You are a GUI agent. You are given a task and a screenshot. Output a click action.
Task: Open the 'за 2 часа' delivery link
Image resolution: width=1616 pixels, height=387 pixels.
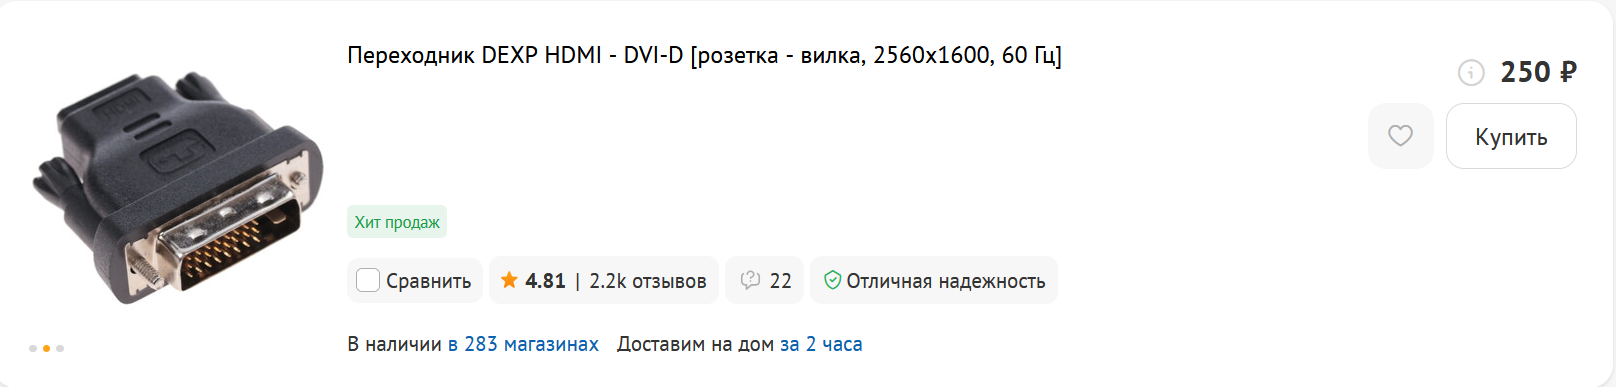coord(821,344)
